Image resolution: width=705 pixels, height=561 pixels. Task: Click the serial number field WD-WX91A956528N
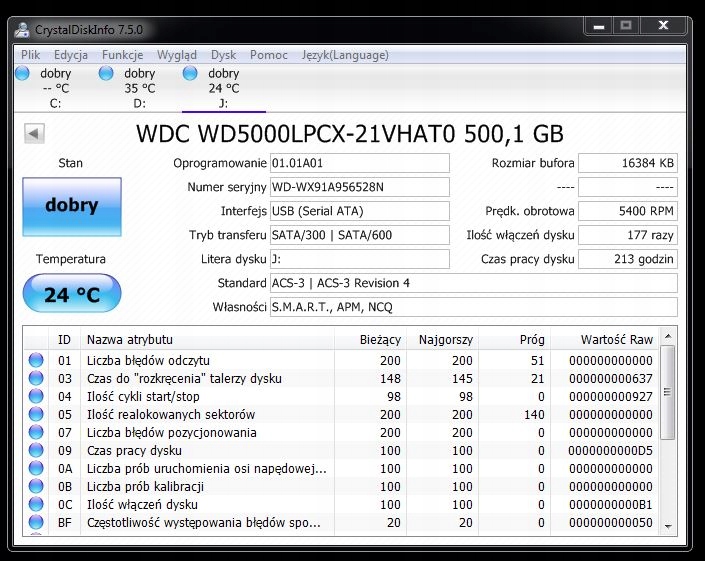(x=360, y=187)
